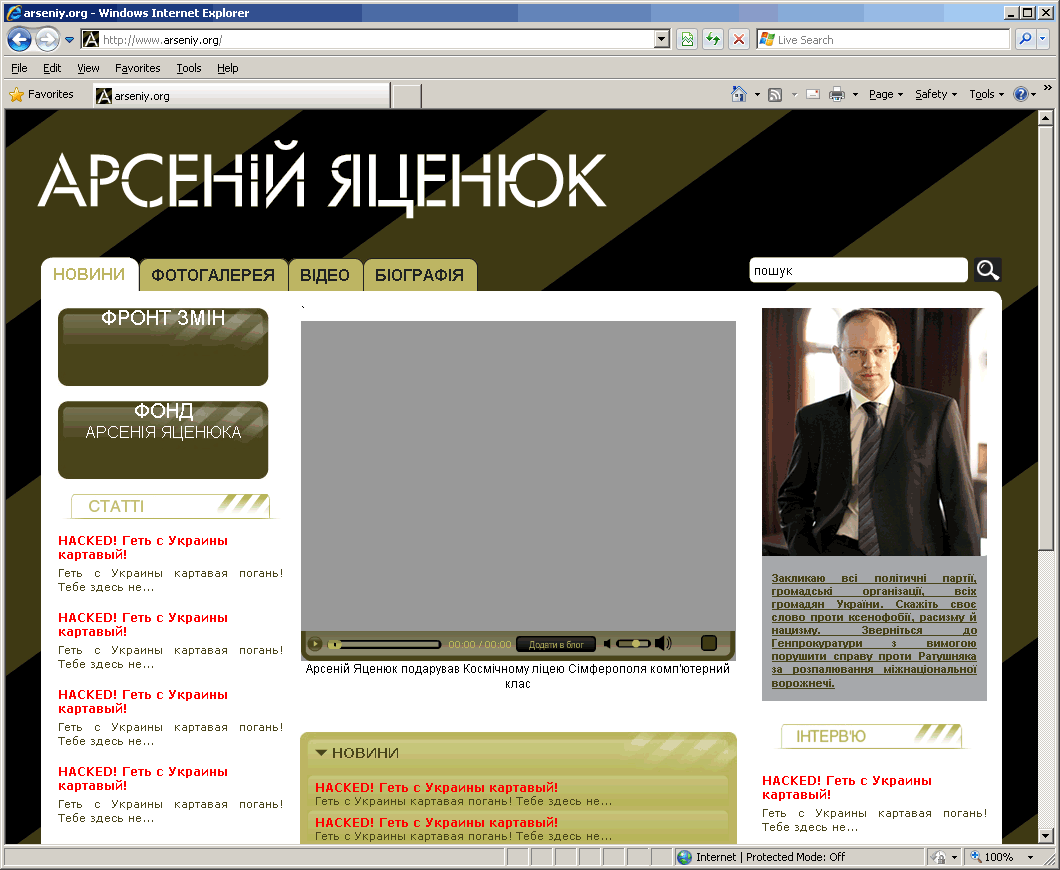
Task: Click the ФРОНТ ЗМІН banner button
Action: point(163,346)
